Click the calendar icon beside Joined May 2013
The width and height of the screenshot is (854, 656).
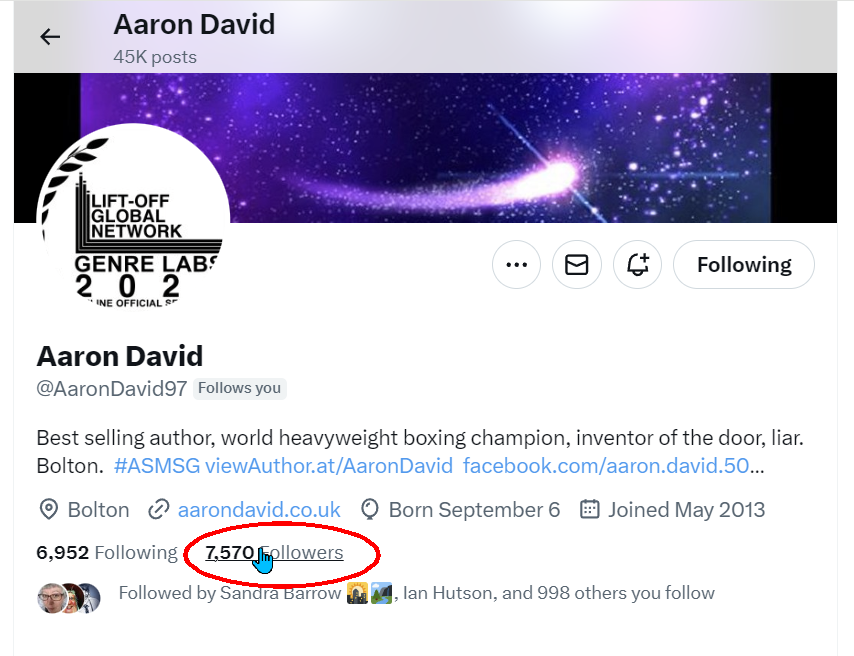pos(589,509)
